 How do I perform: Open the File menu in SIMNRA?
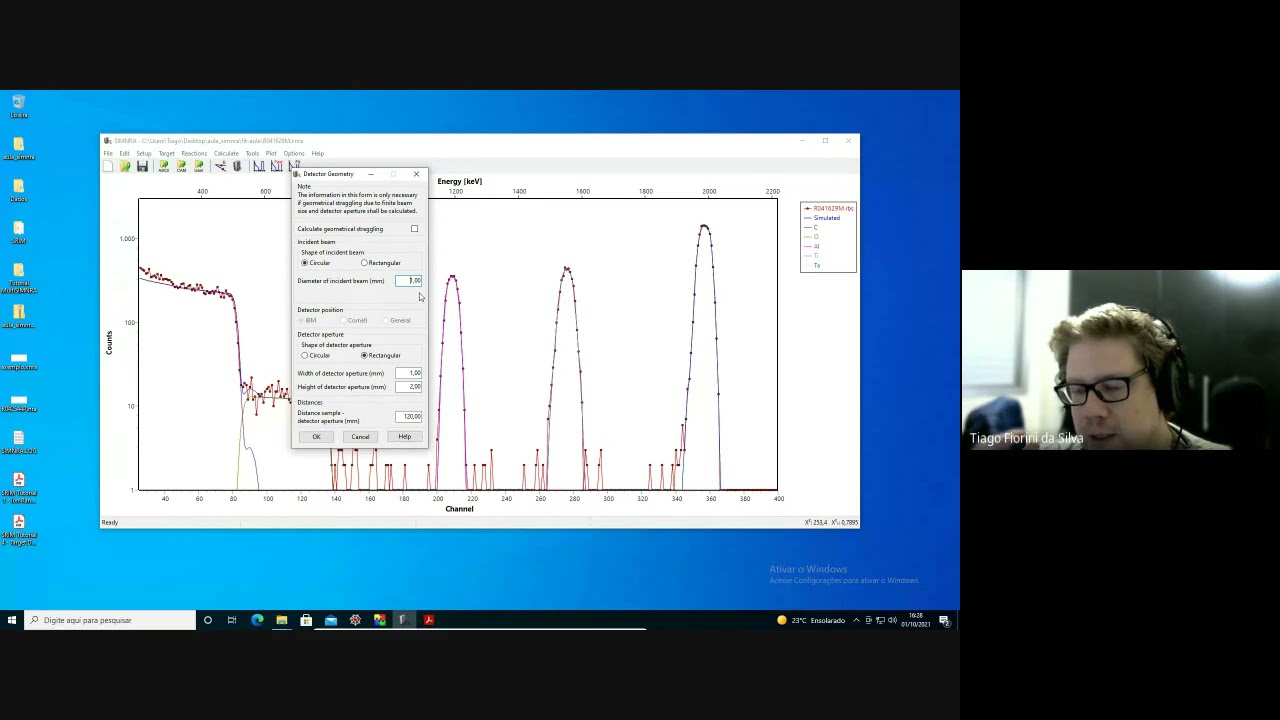click(108, 153)
